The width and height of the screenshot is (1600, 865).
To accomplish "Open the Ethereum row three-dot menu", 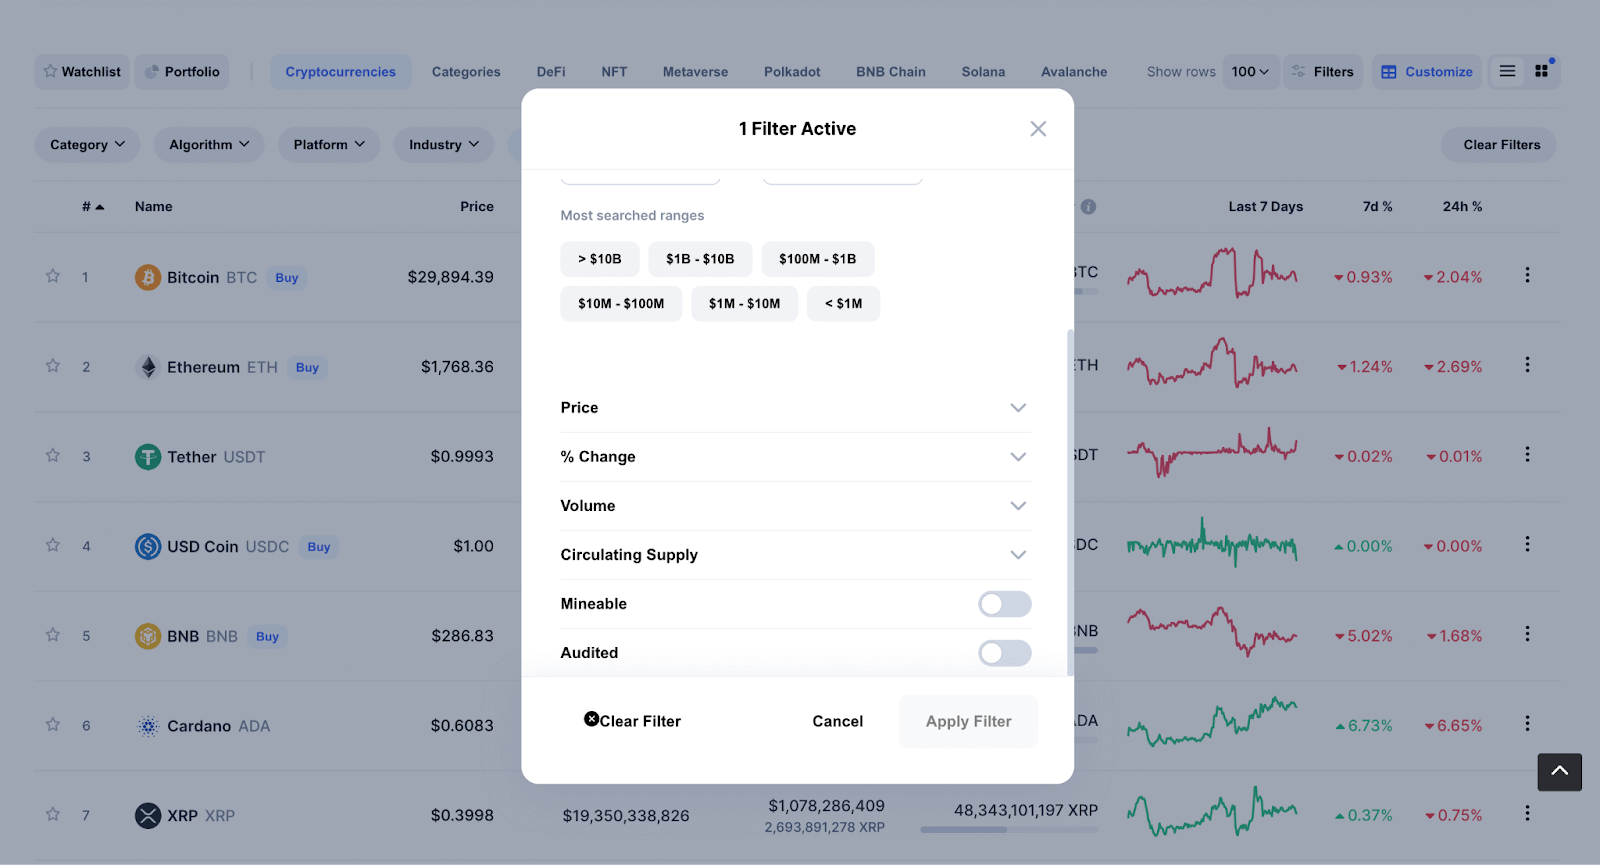I will (1527, 365).
